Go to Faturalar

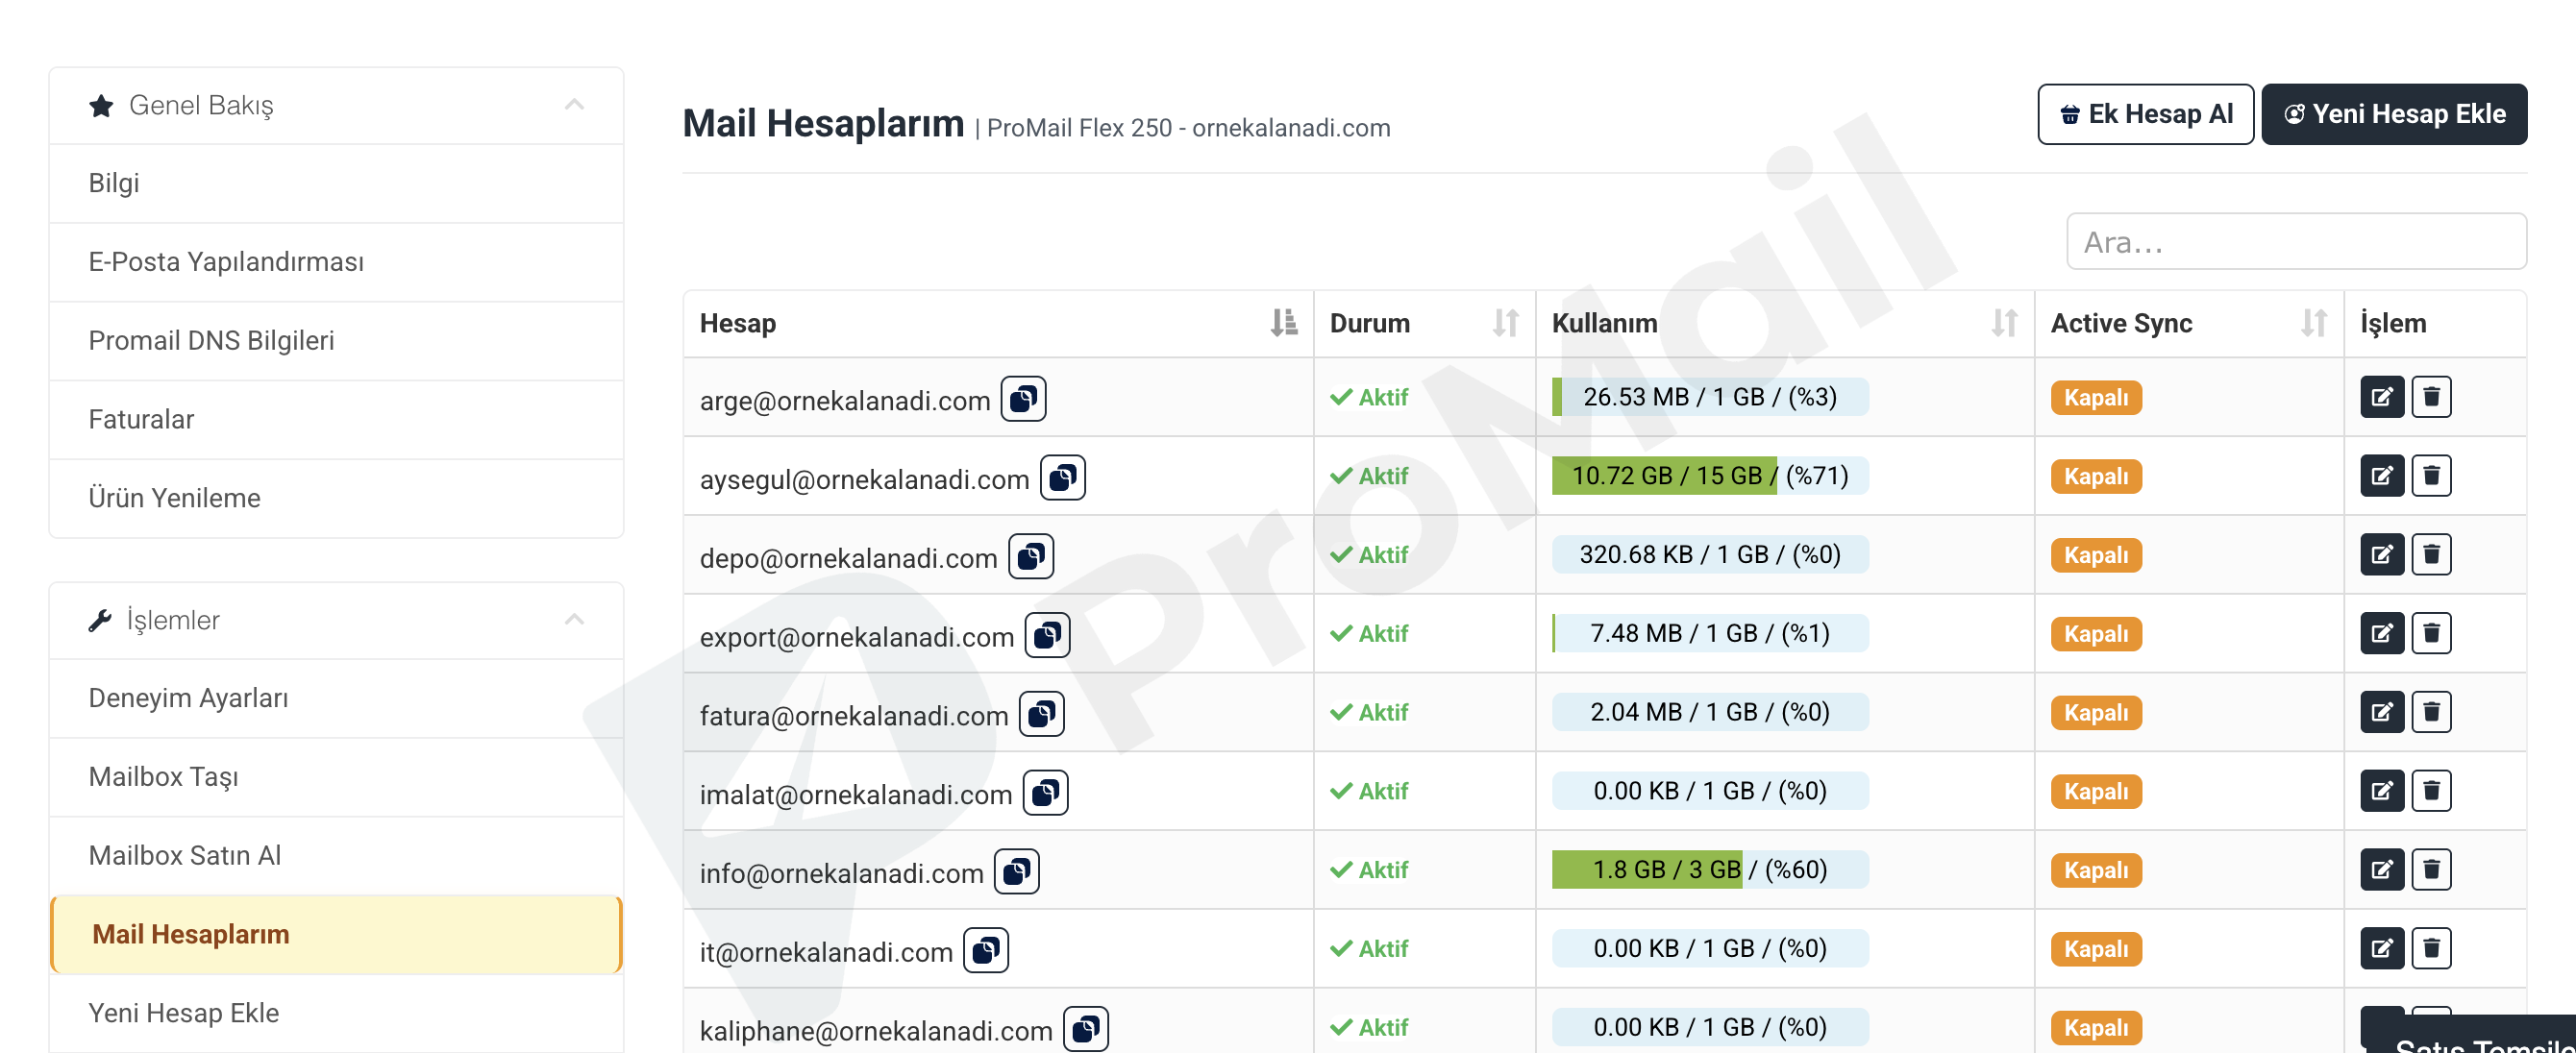pos(336,420)
